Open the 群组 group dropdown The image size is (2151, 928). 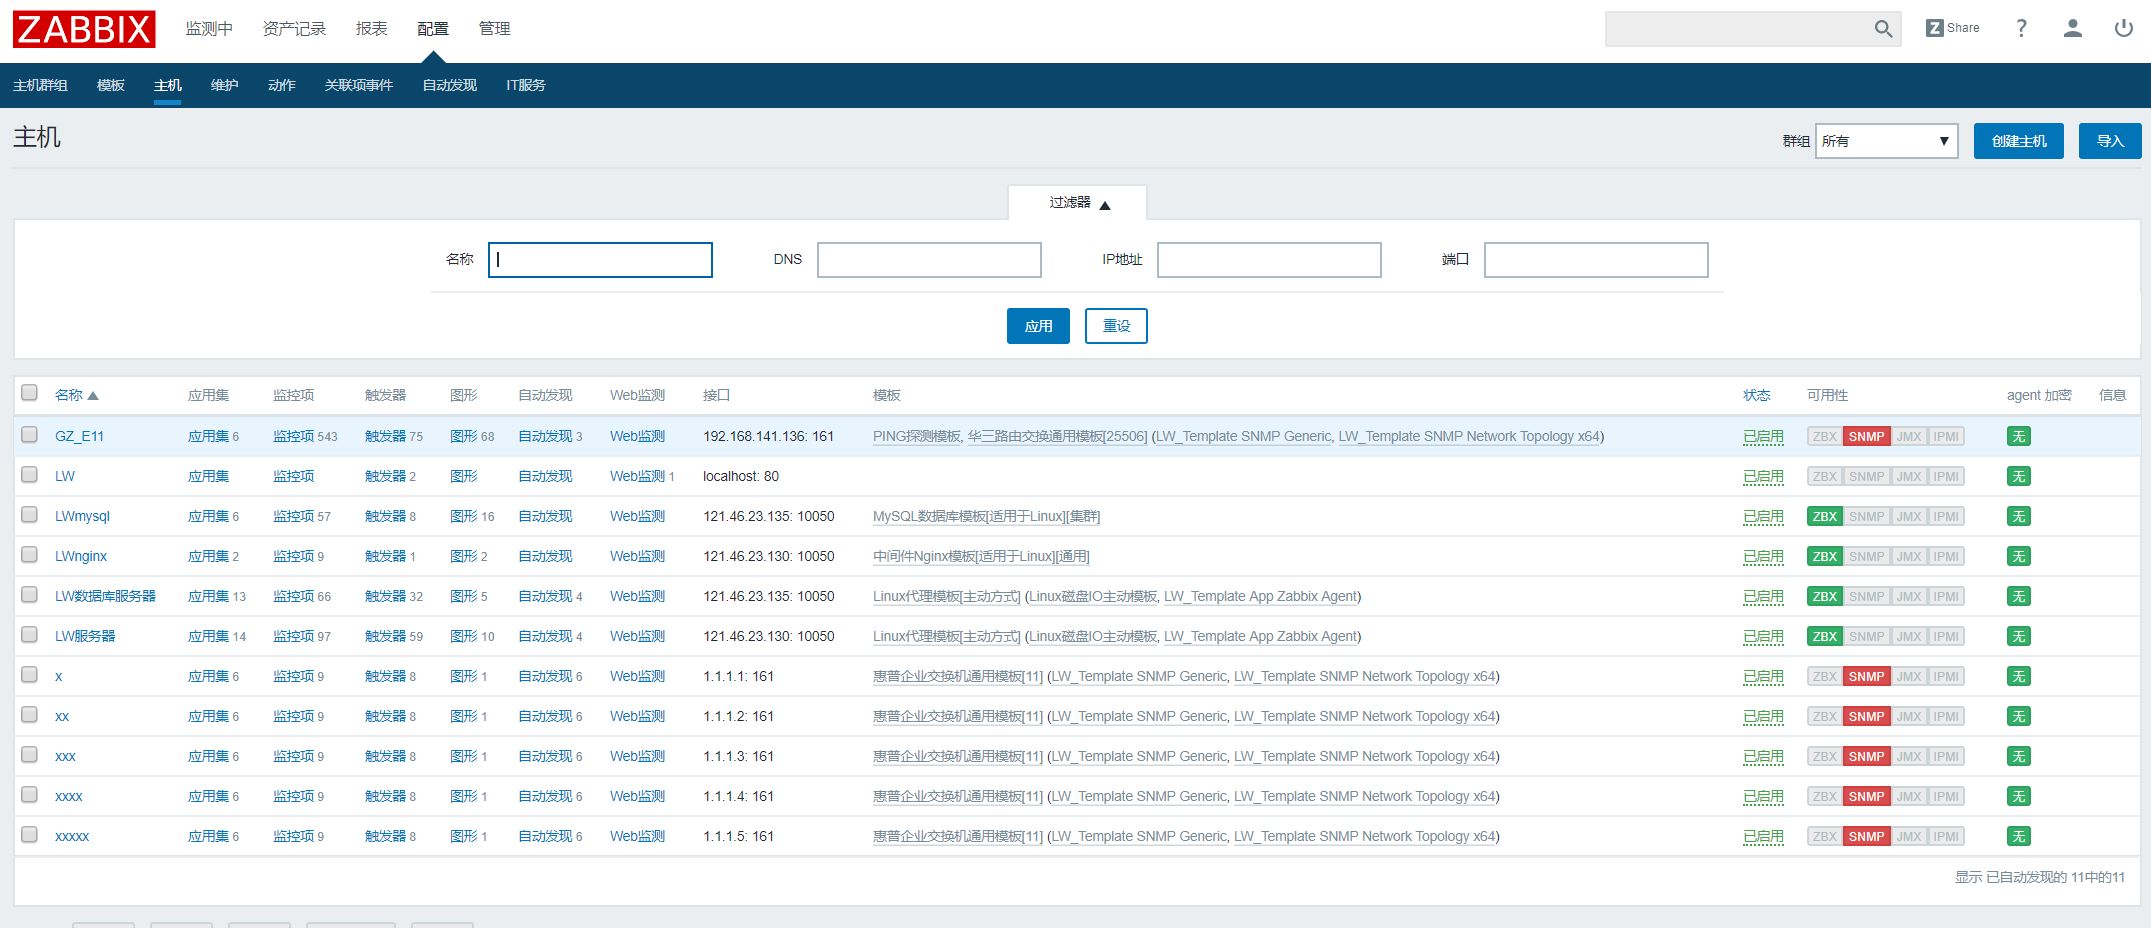[x=1885, y=141]
